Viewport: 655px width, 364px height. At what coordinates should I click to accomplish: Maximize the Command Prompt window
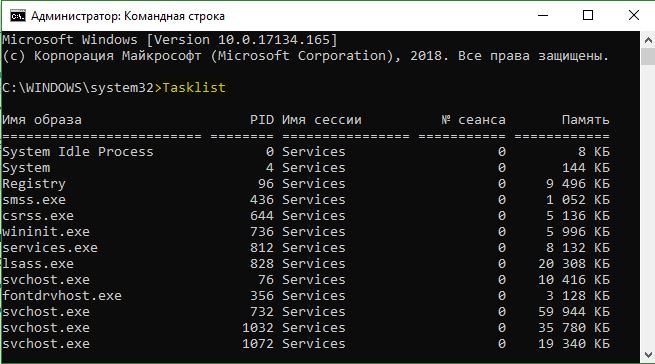pyautogui.click(x=588, y=15)
